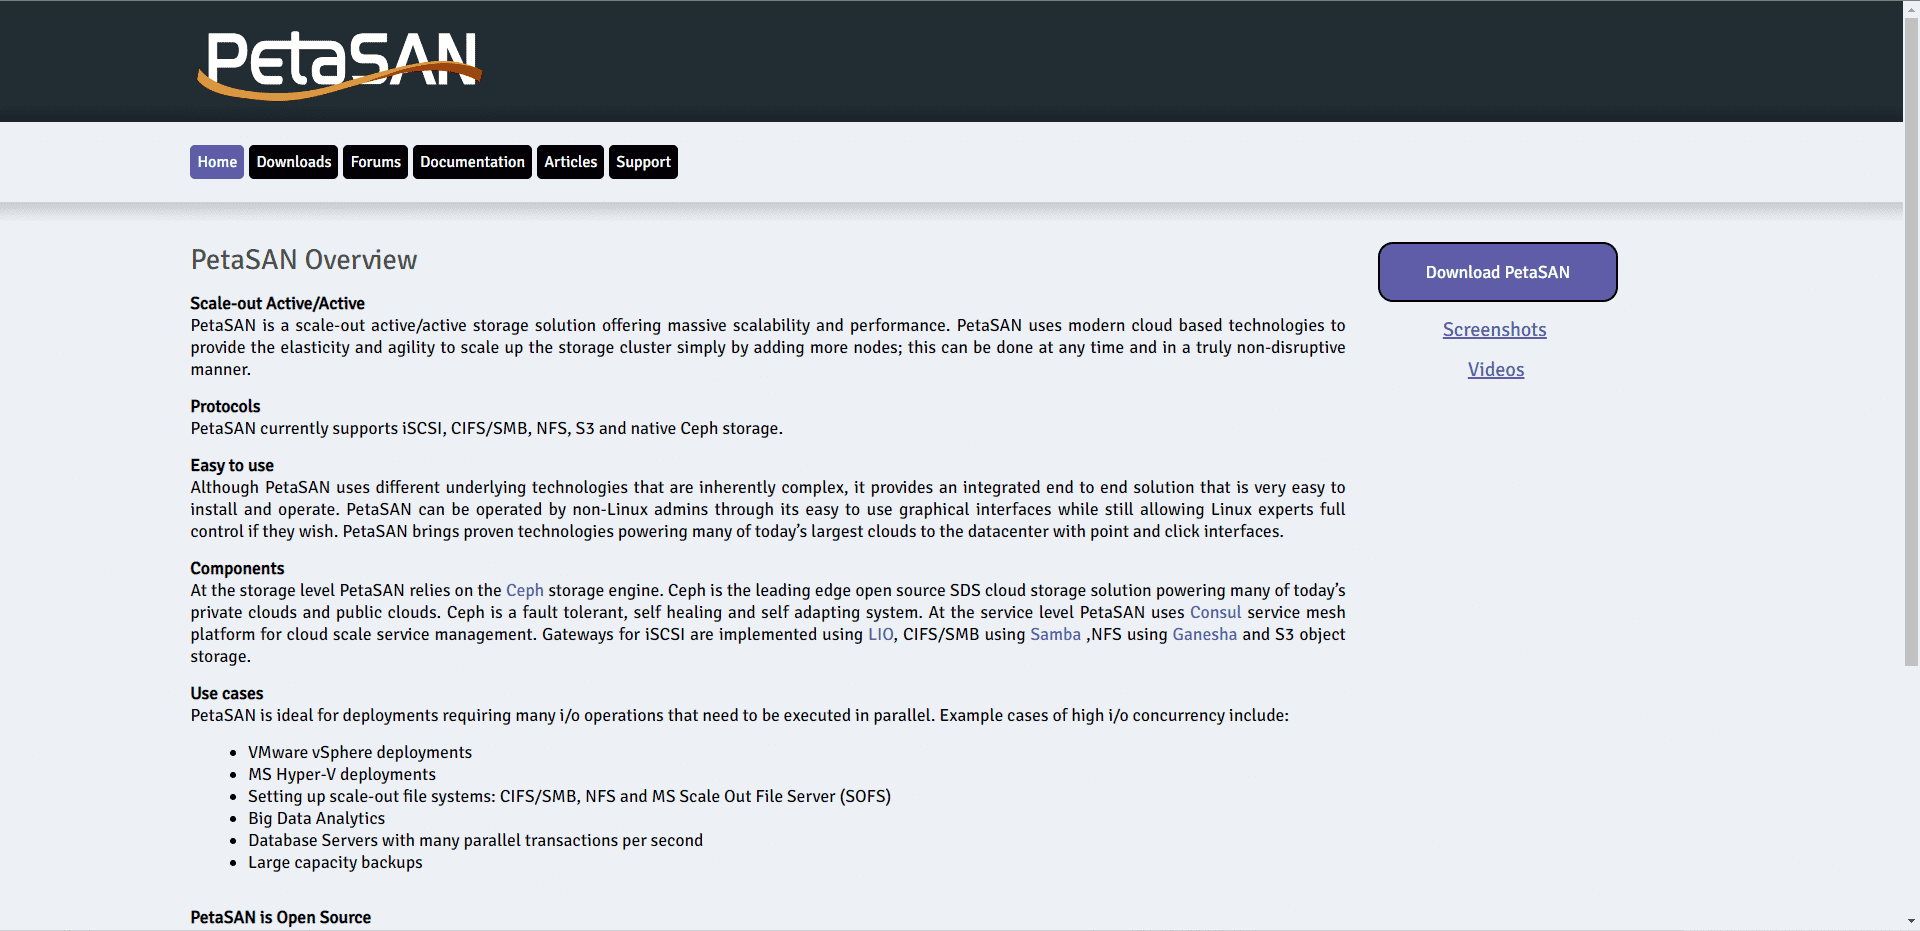The image size is (1920, 931).
Task: Click the Components heading
Action: click(237, 568)
